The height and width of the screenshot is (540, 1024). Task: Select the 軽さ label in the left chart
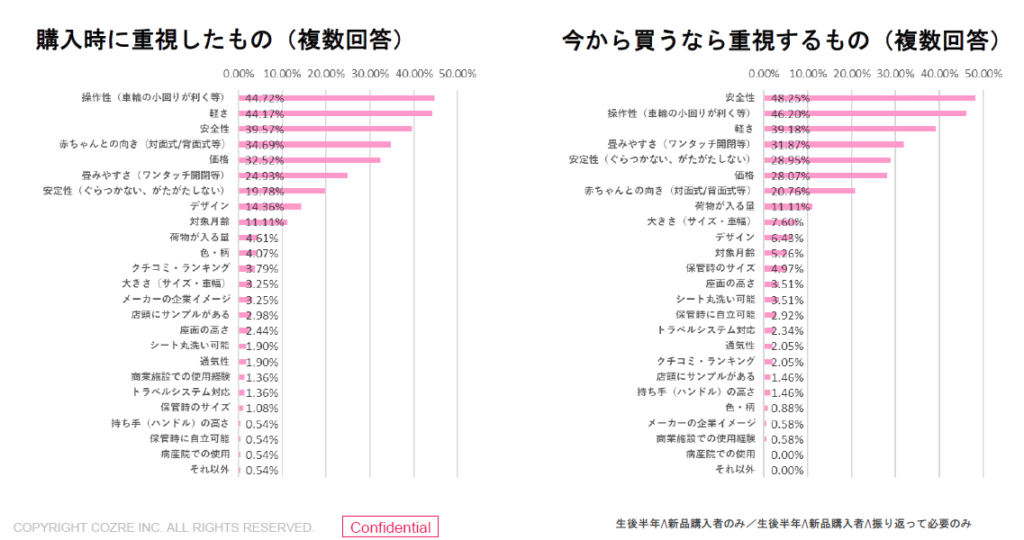tap(218, 114)
